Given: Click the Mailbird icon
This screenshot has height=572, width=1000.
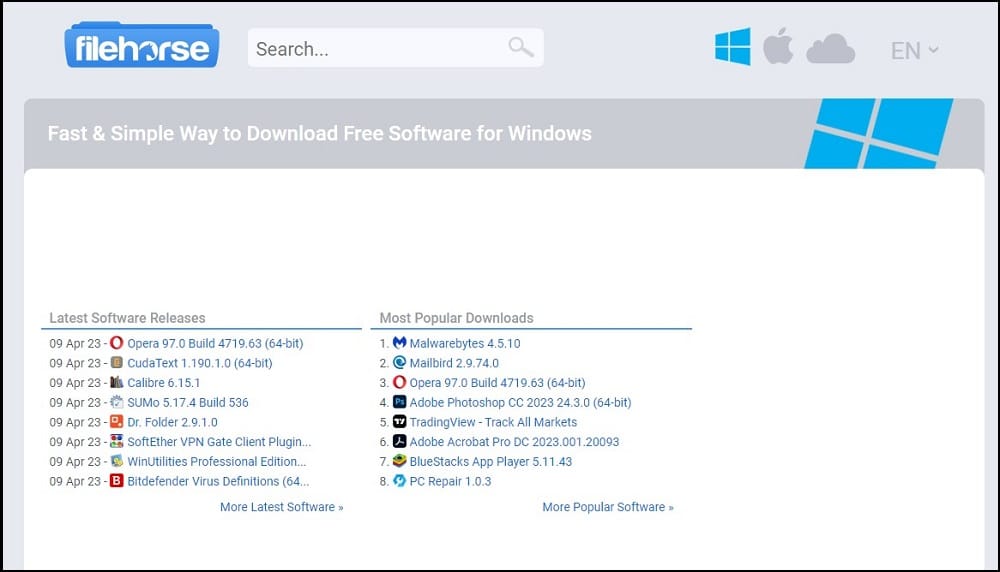Looking at the screenshot, I should point(399,363).
